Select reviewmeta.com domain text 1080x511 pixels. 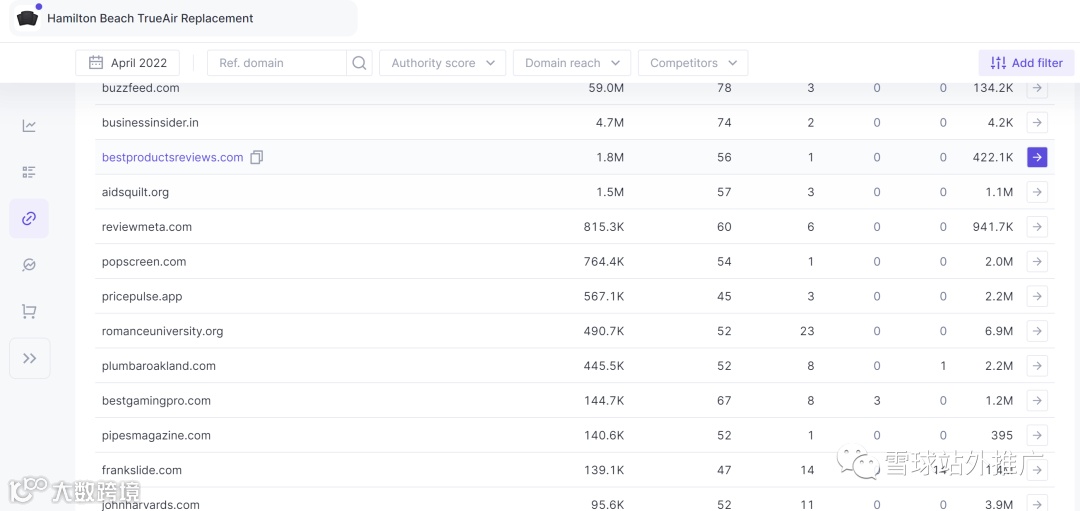[147, 227]
